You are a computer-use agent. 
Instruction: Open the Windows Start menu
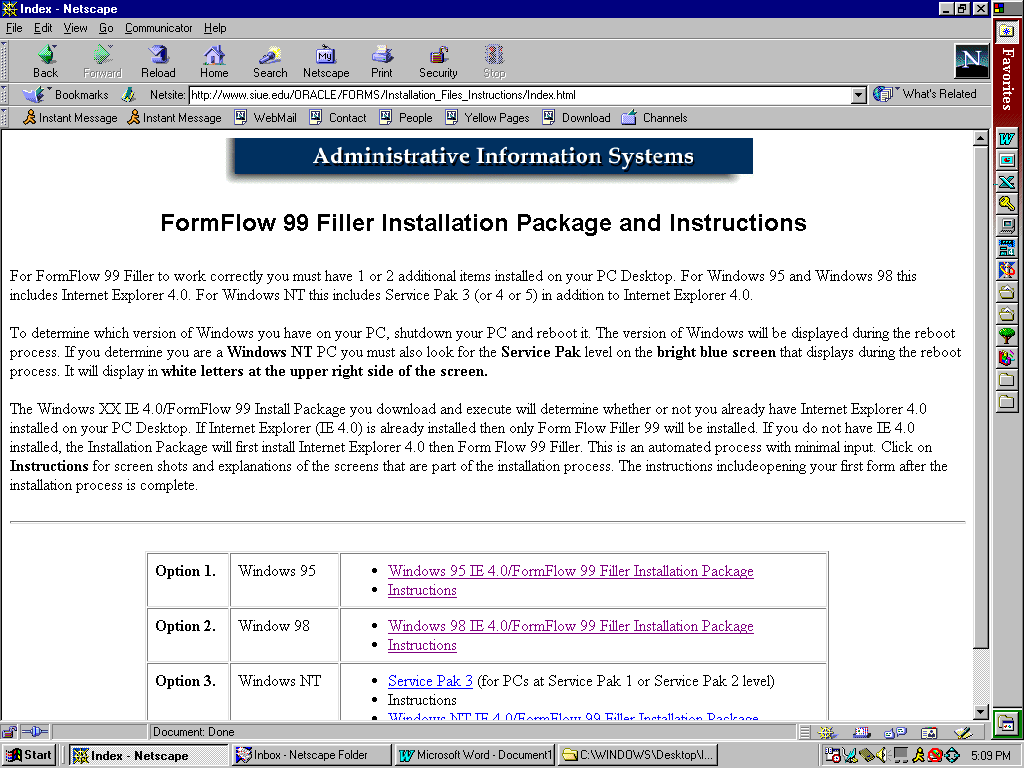click(29, 755)
